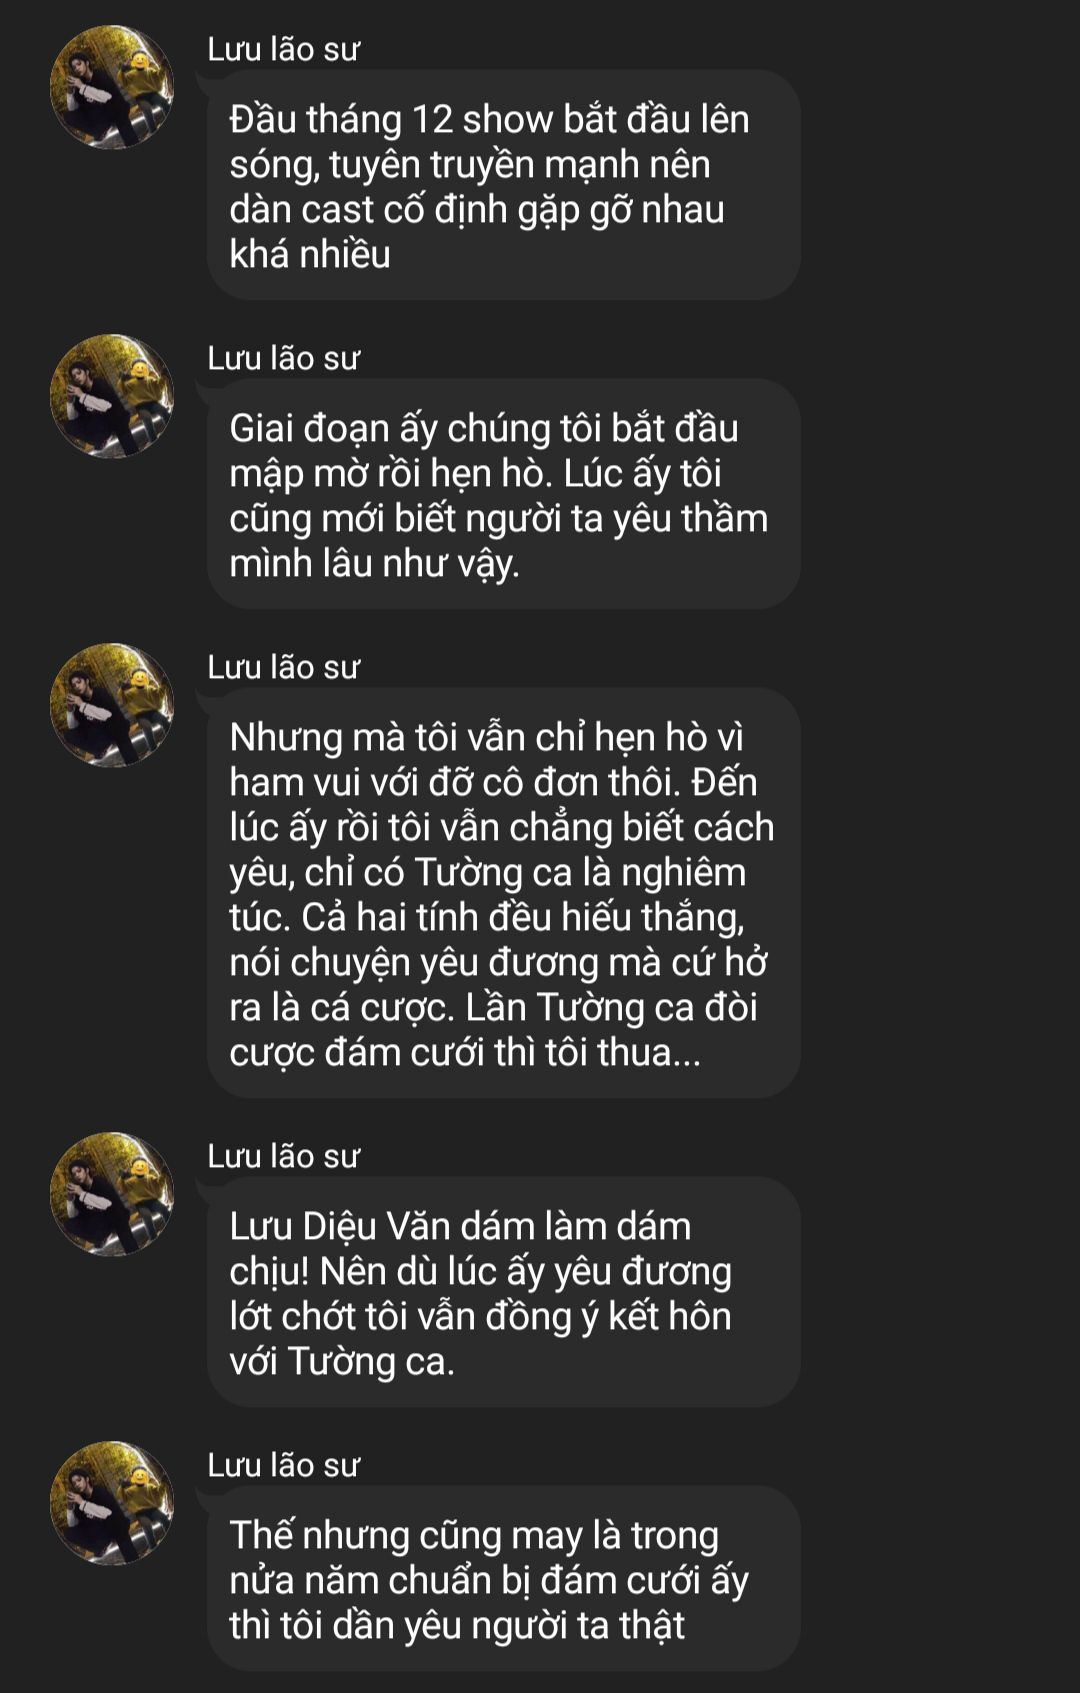This screenshot has width=1080, height=1693.
Task: Click sender name above 'Giai đoạn ấy' bubble
Action: pos(283,358)
